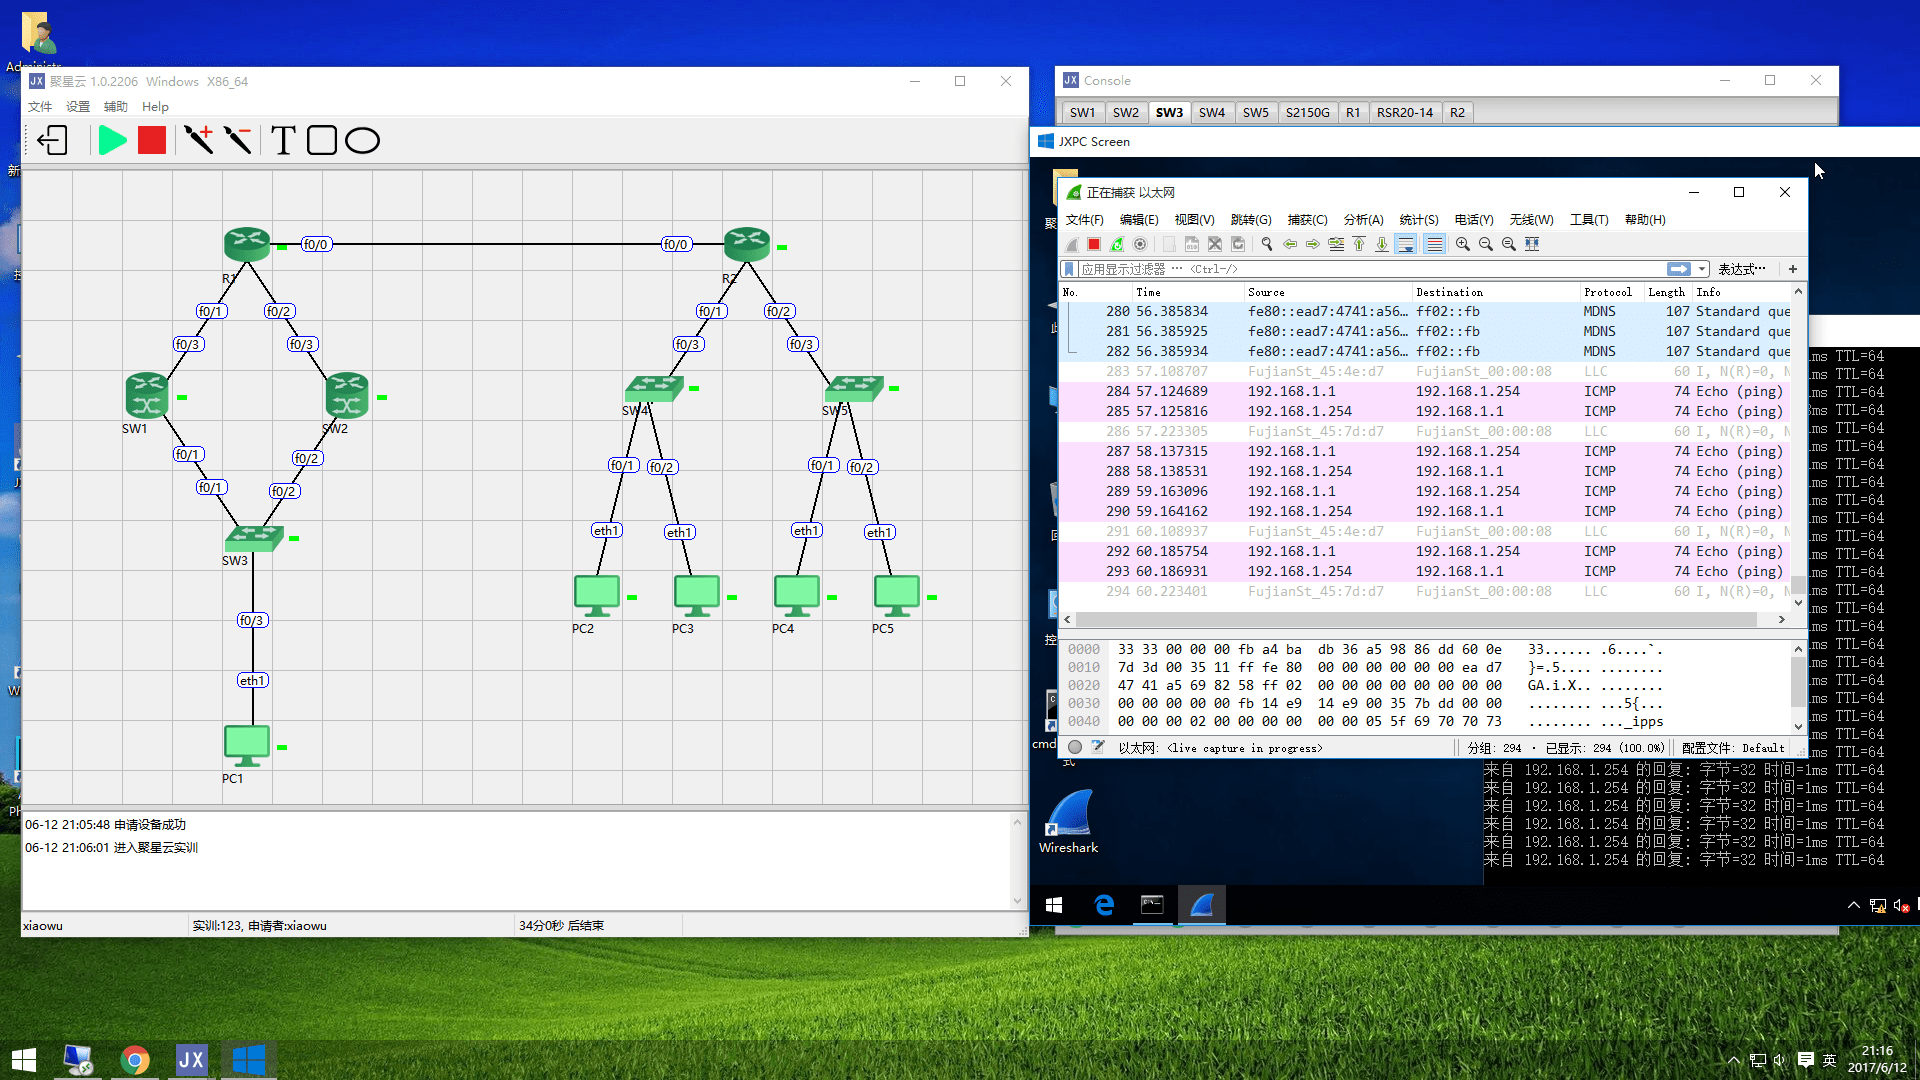The width and height of the screenshot is (1920, 1080).
Task: Click the display filter input field
Action: tap(1370, 269)
